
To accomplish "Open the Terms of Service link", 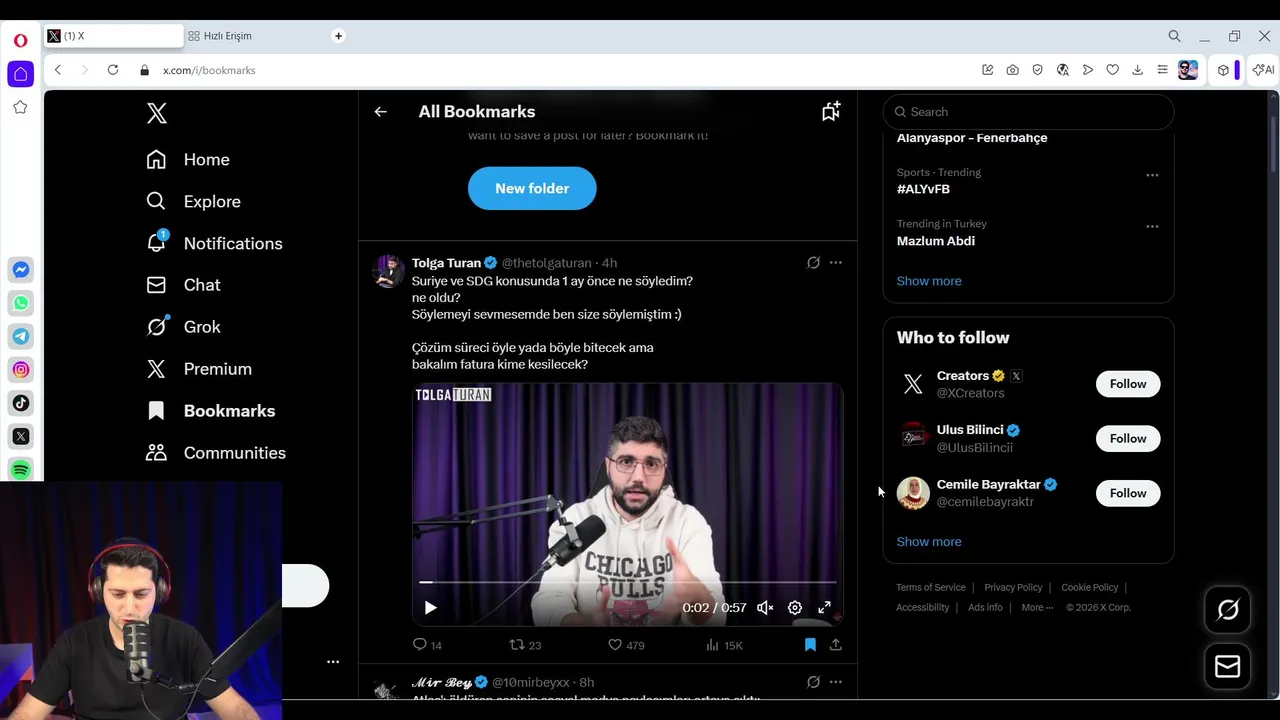I will point(931,588).
